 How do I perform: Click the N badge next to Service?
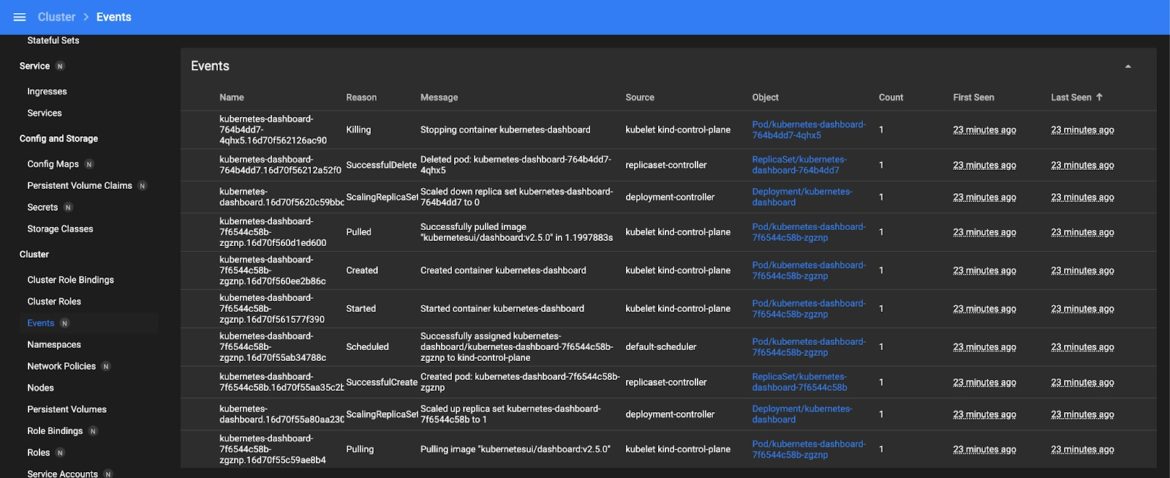coord(60,66)
